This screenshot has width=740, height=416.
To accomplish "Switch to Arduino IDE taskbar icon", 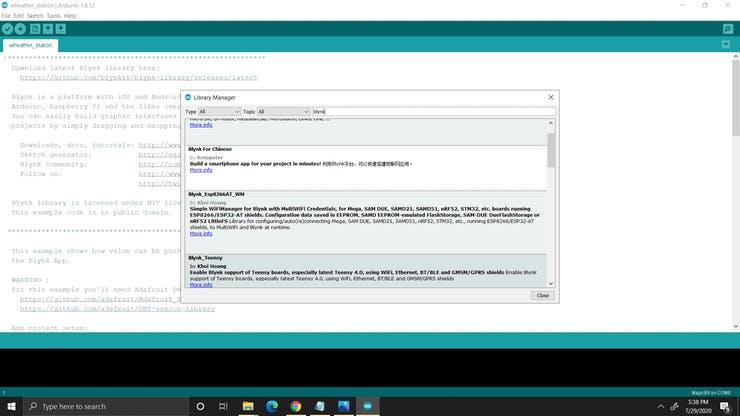I will point(368,406).
